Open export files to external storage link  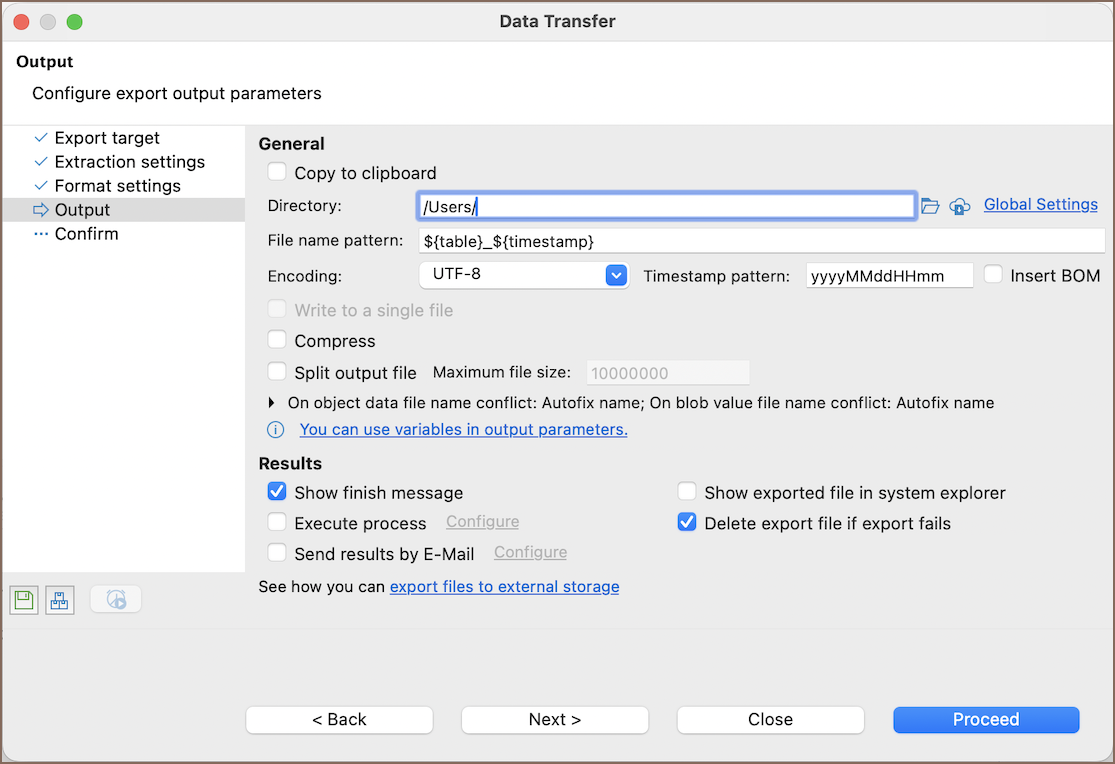(x=504, y=587)
